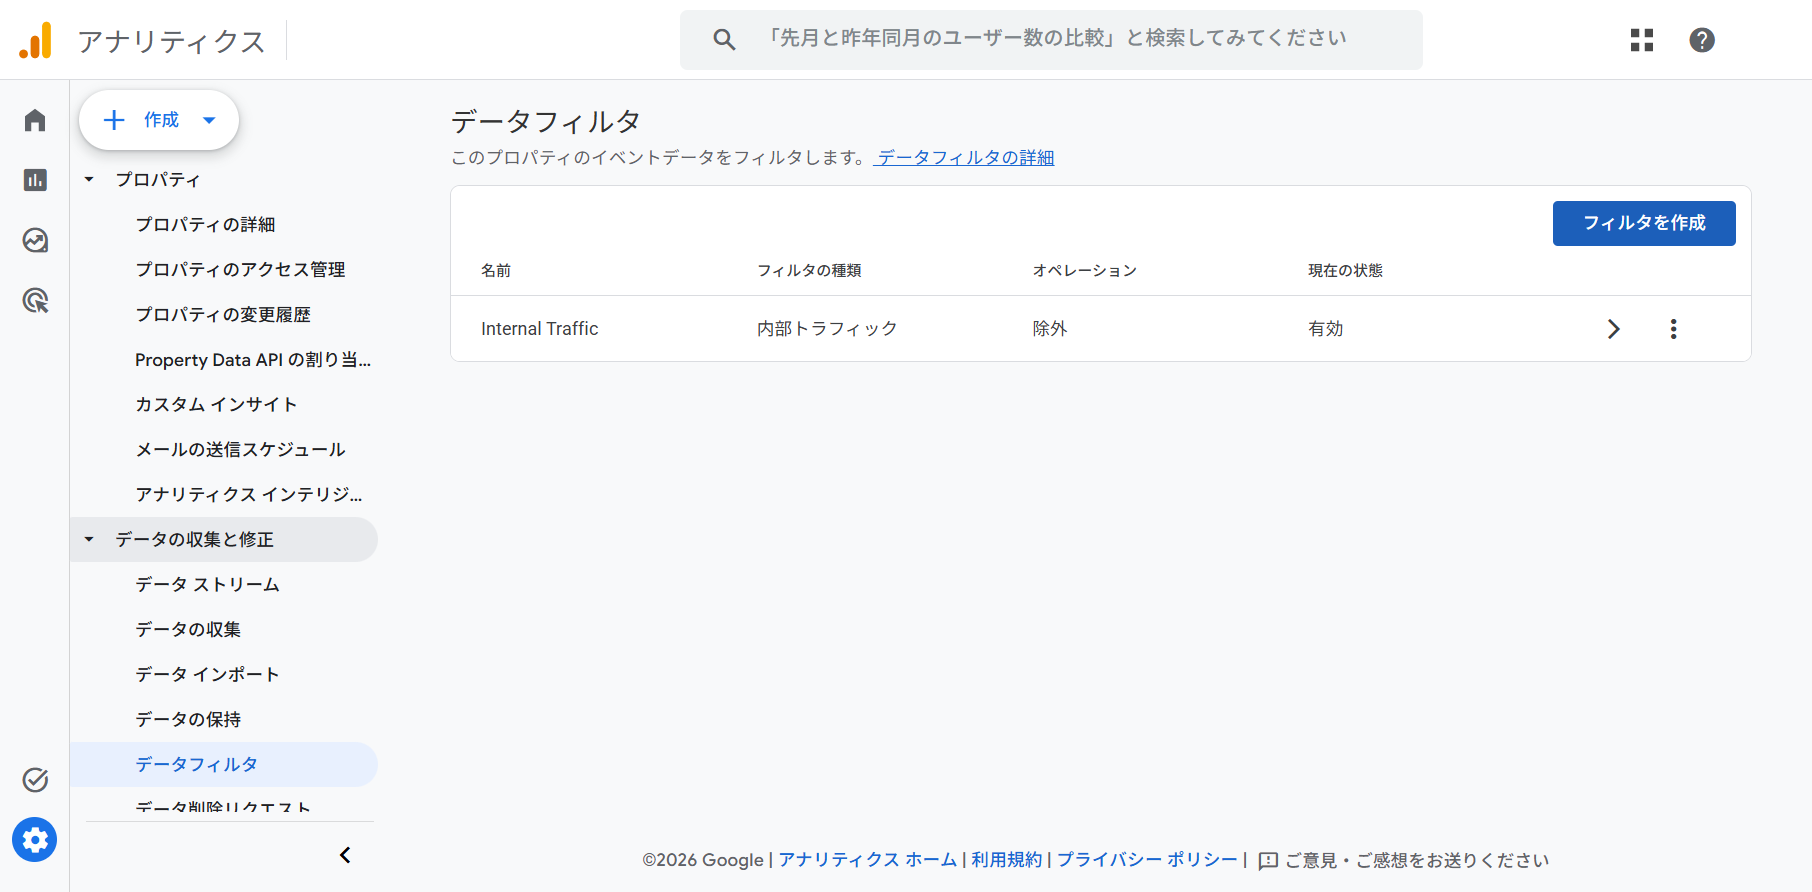This screenshot has width=1812, height=892.
Task: Open カスタム インサイト menu item
Action: point(216,405)
